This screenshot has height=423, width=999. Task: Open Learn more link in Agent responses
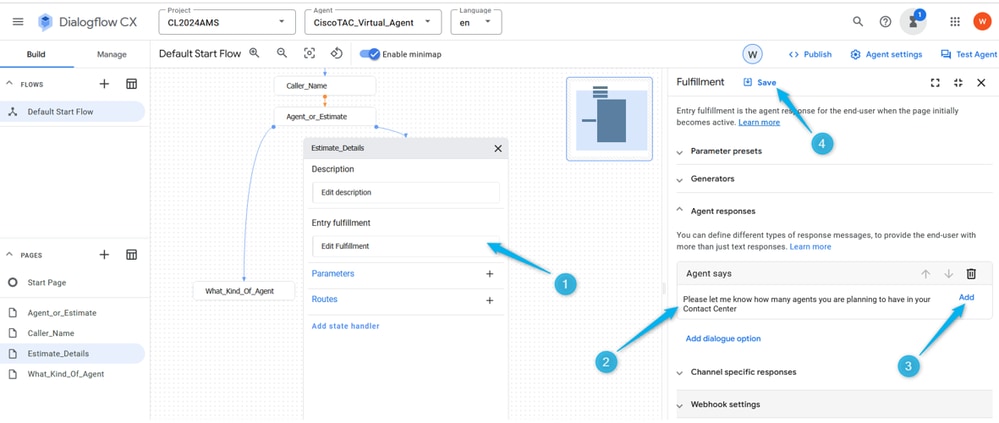click(810, 246)
